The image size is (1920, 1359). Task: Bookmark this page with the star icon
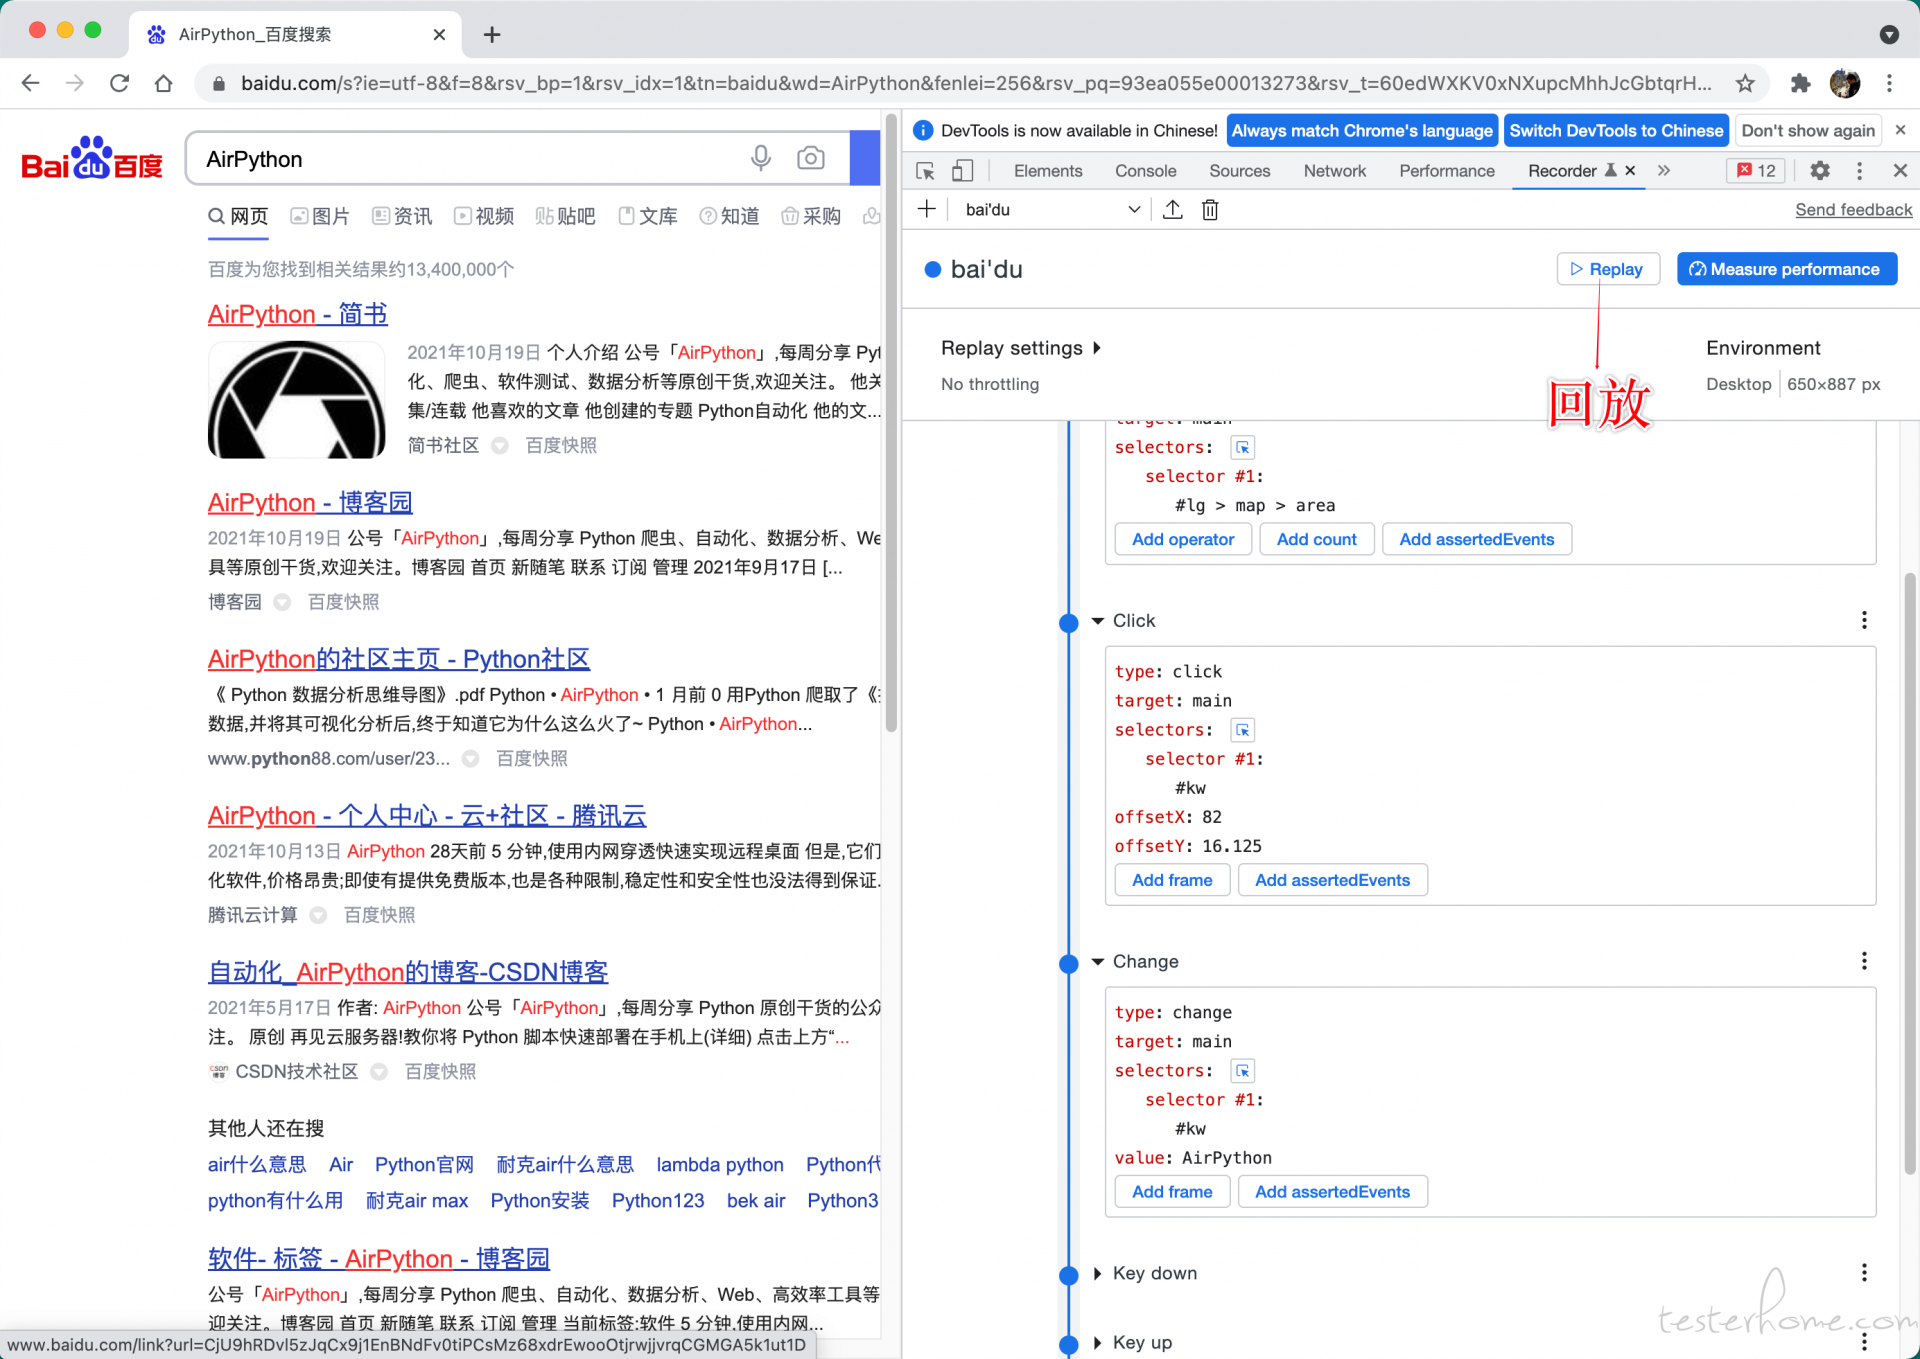tap(1745, 83)
